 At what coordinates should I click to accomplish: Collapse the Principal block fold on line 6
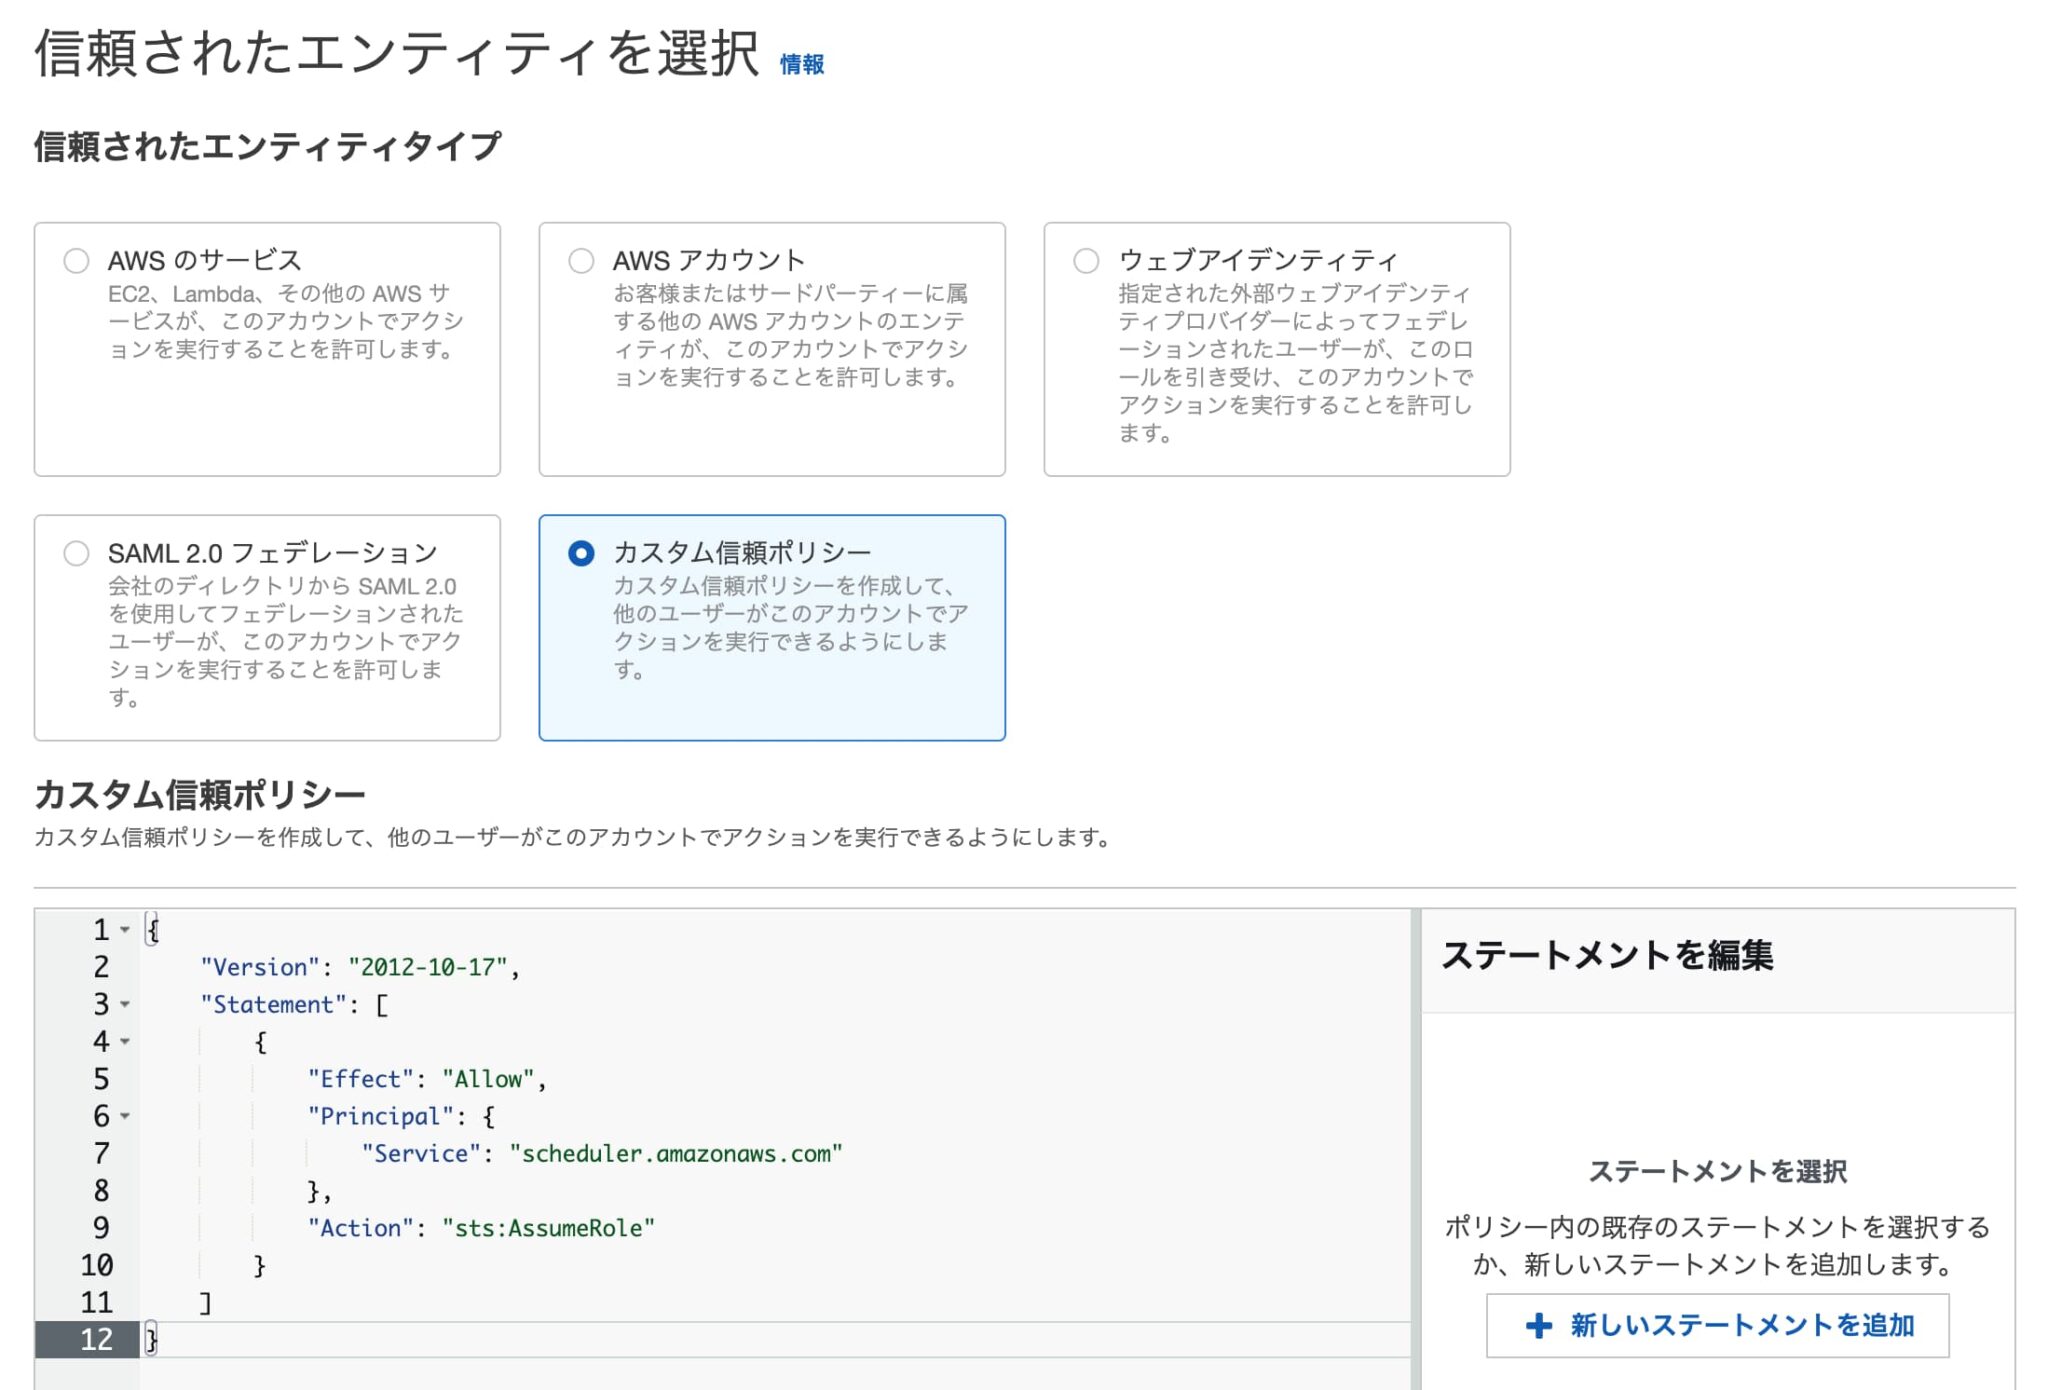[123, 1115]
